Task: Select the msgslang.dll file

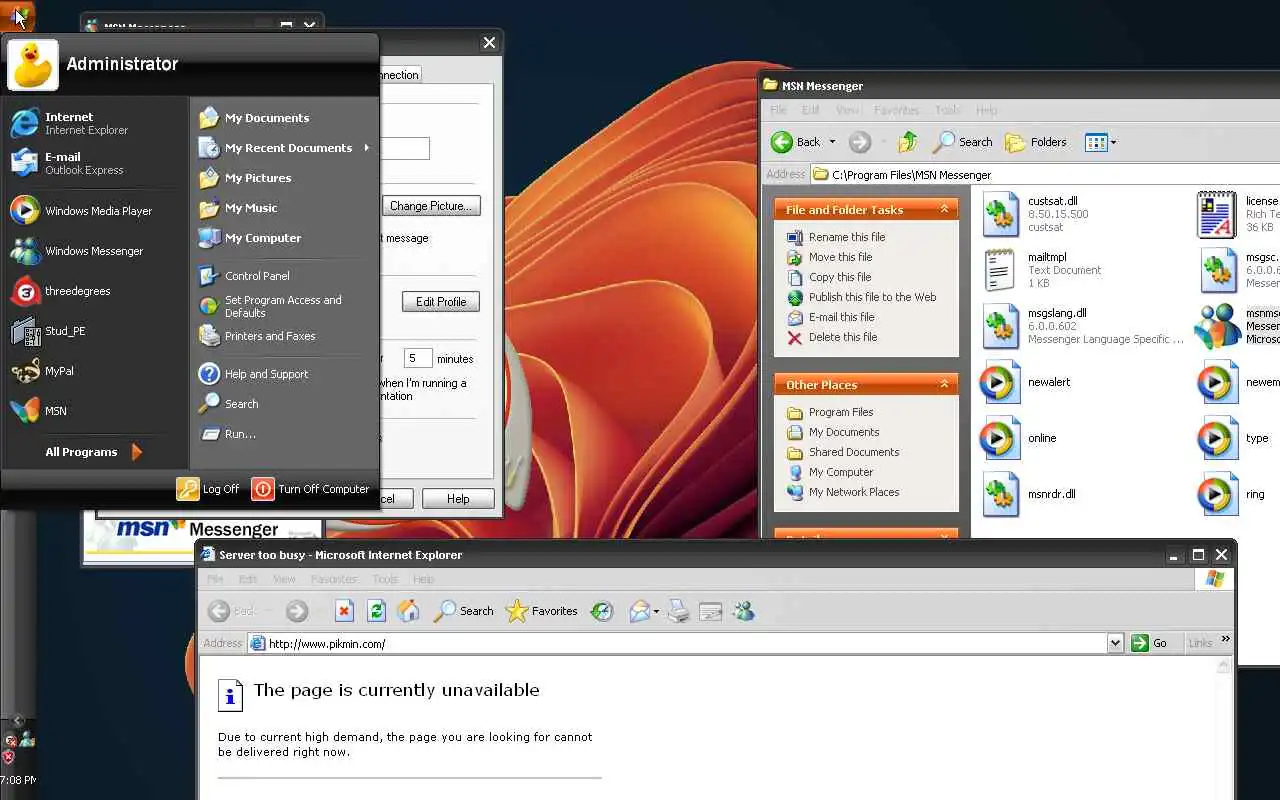Action: point(1082,326)
